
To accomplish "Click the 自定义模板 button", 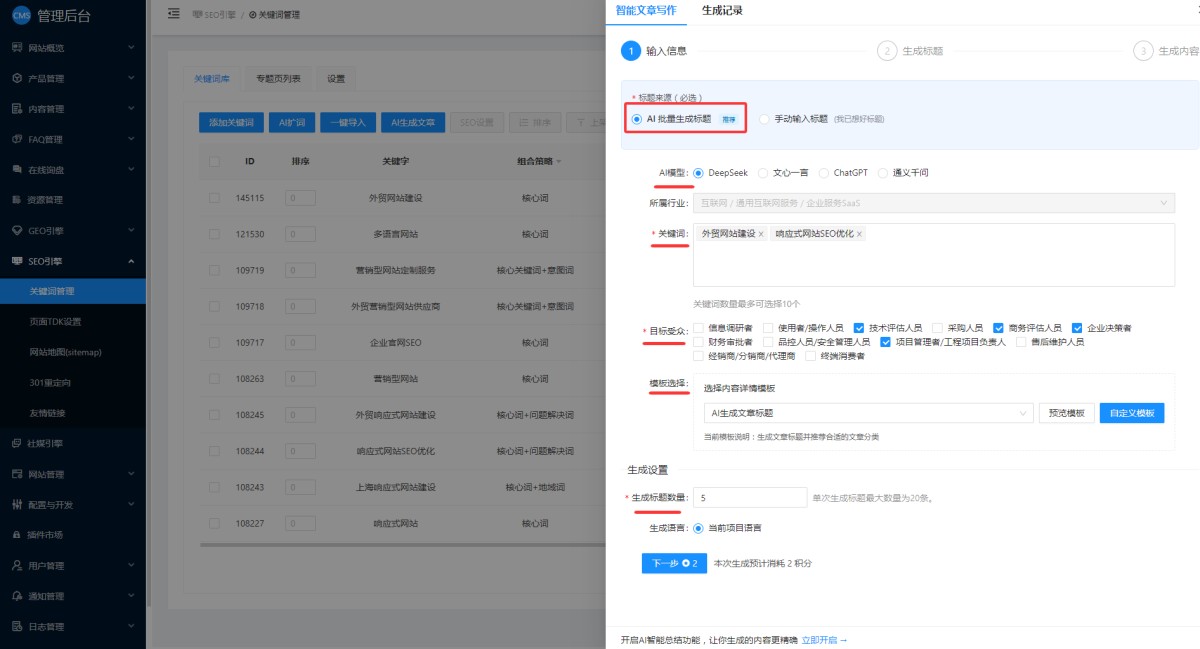I will coord(1131,413).
